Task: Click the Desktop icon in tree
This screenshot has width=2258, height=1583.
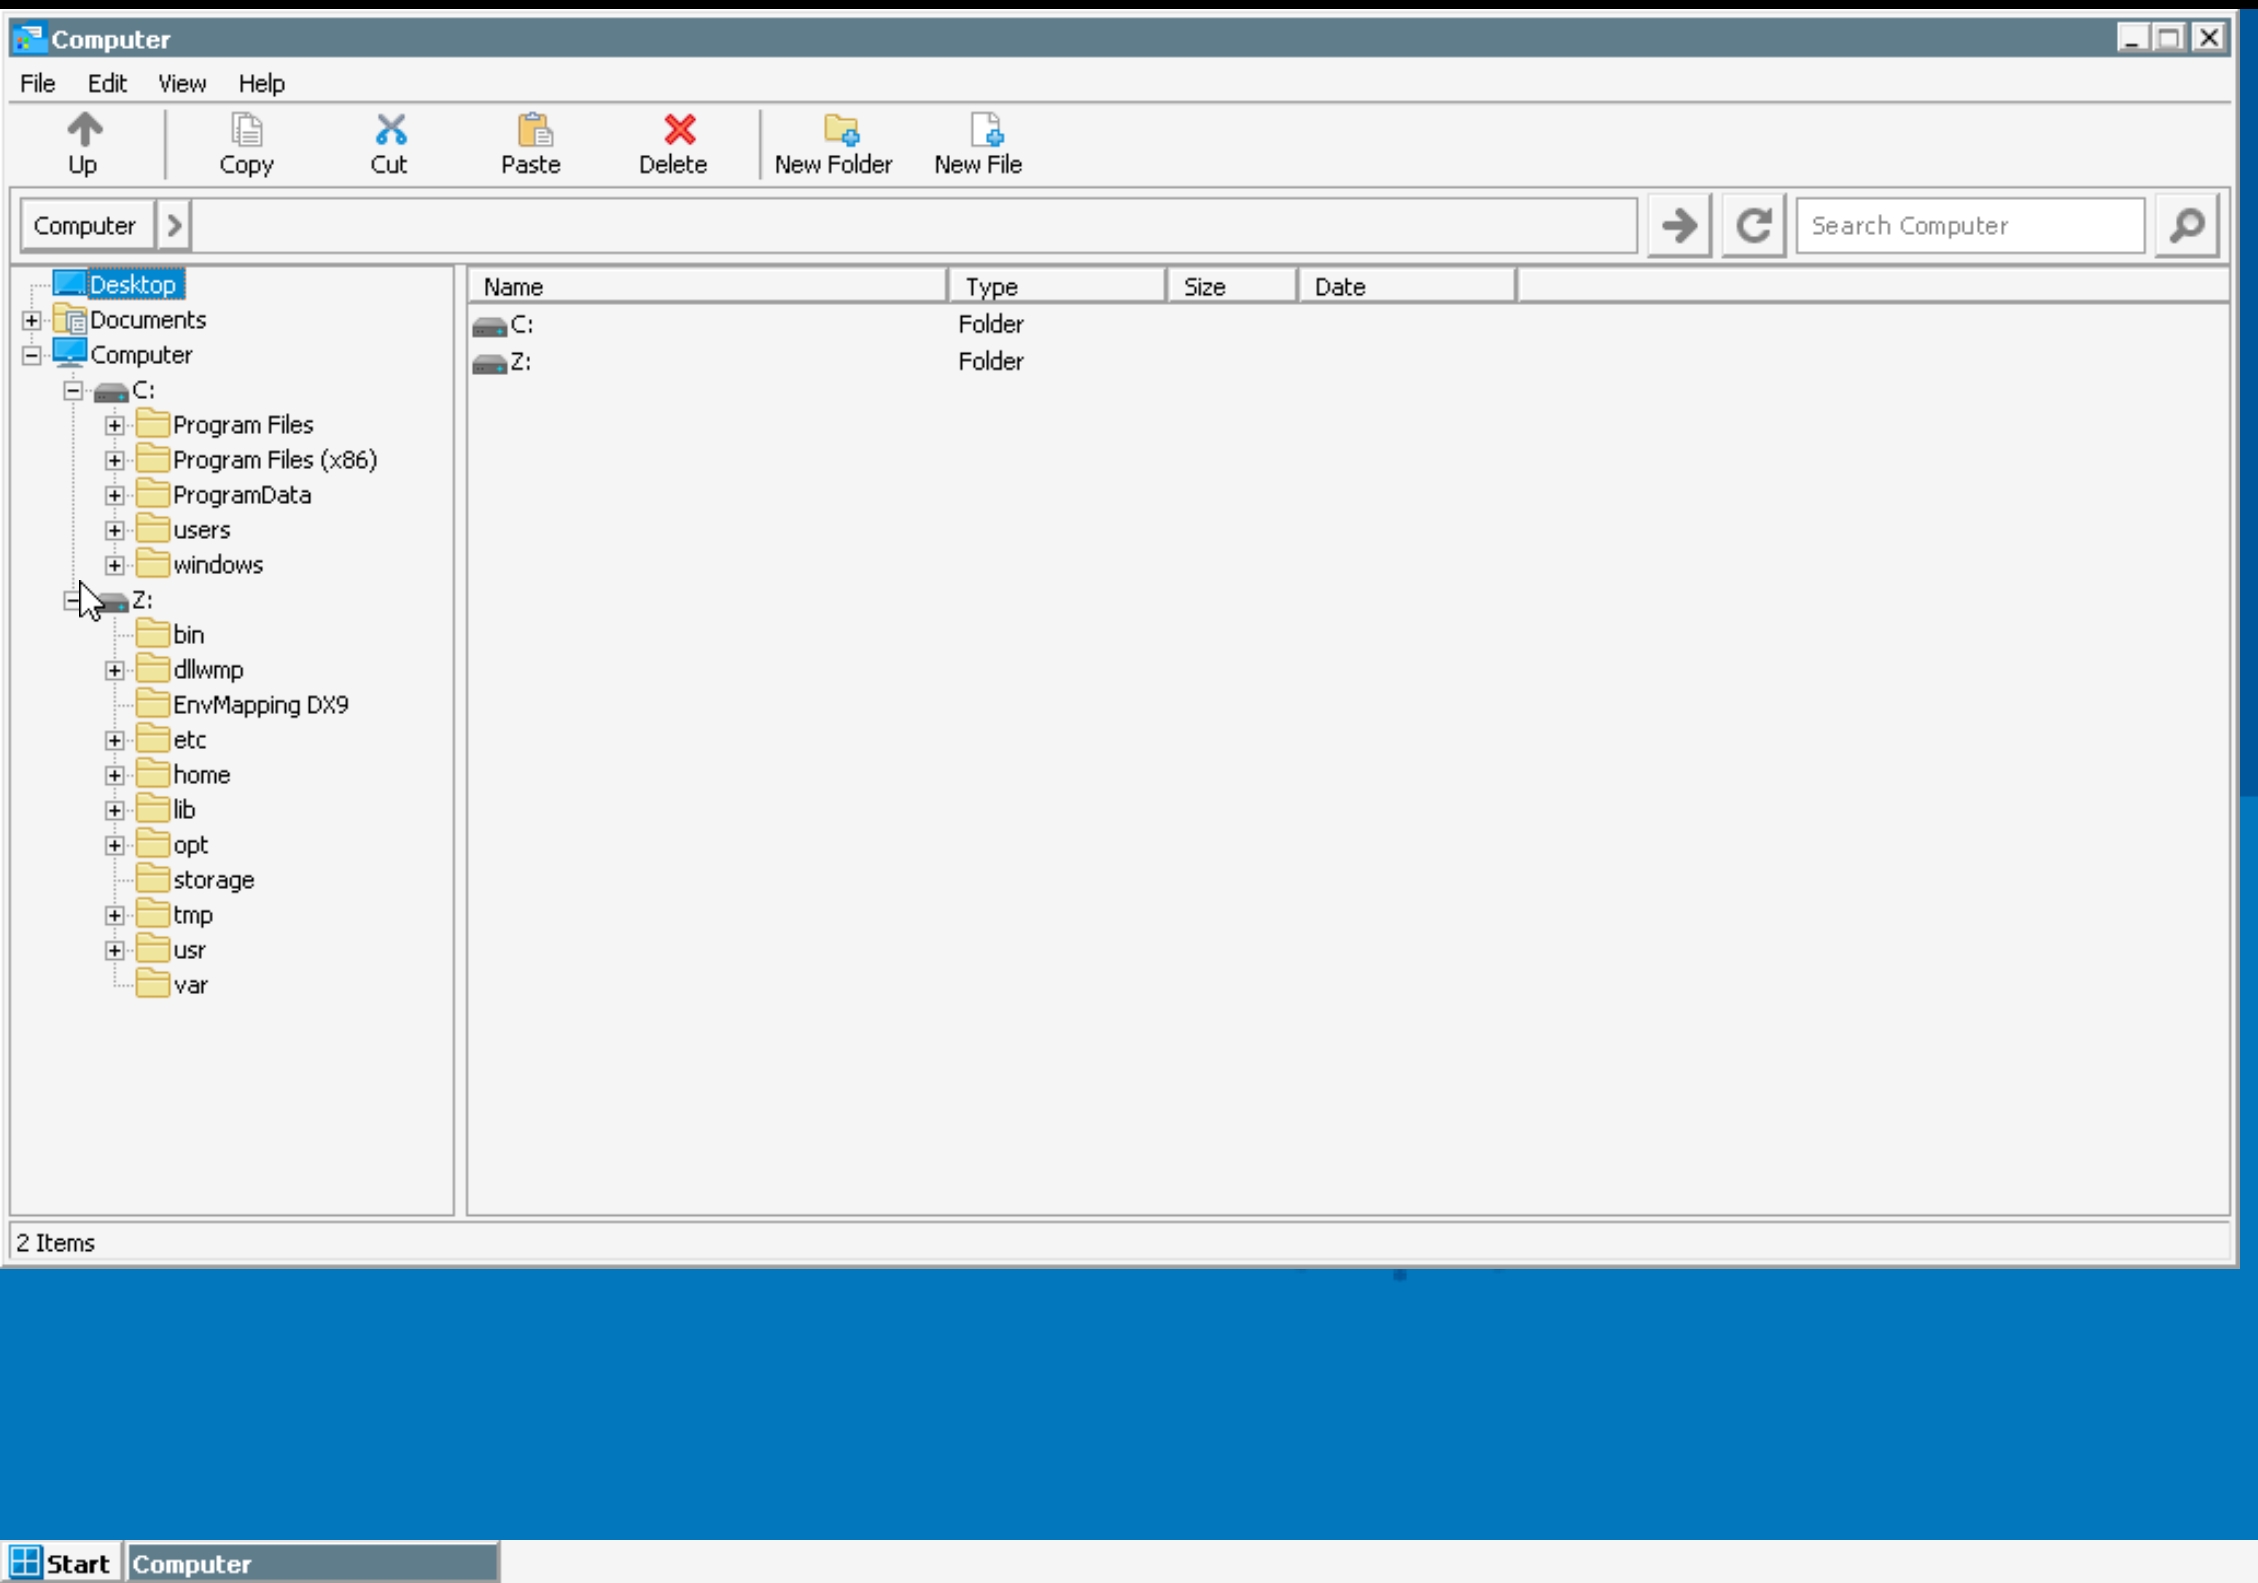Action: 69,284
